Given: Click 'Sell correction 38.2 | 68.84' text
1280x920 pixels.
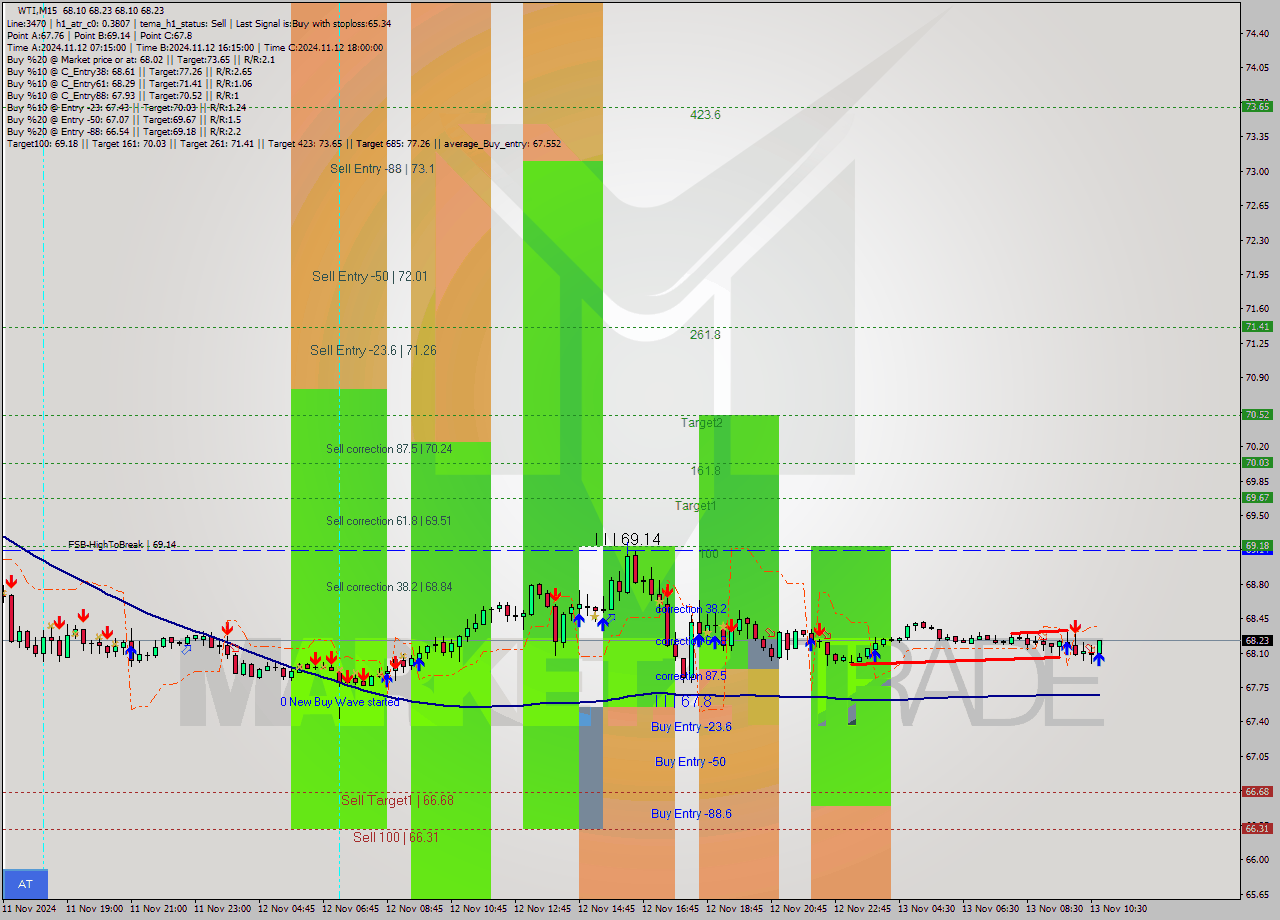Looking at the screenshot, I should 389,587.
